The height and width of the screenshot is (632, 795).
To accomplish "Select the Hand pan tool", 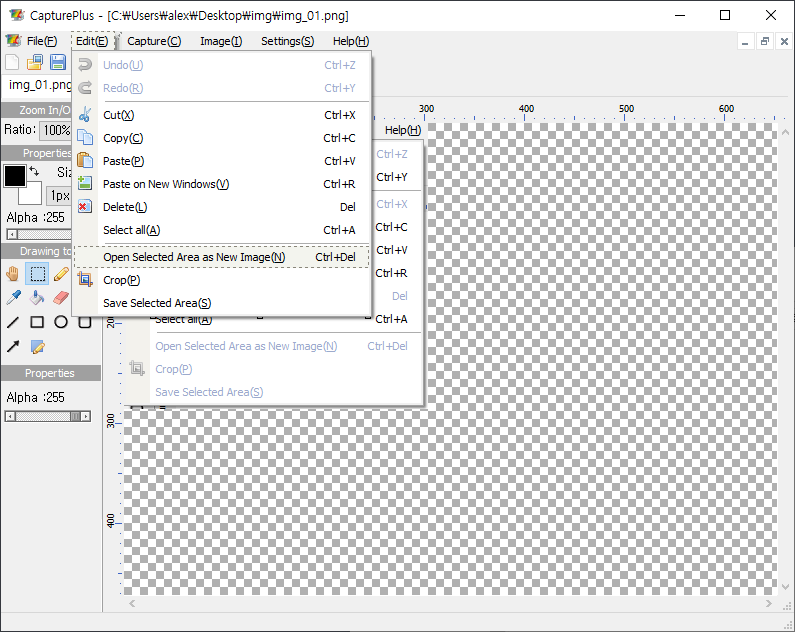I will pos(13,273).
